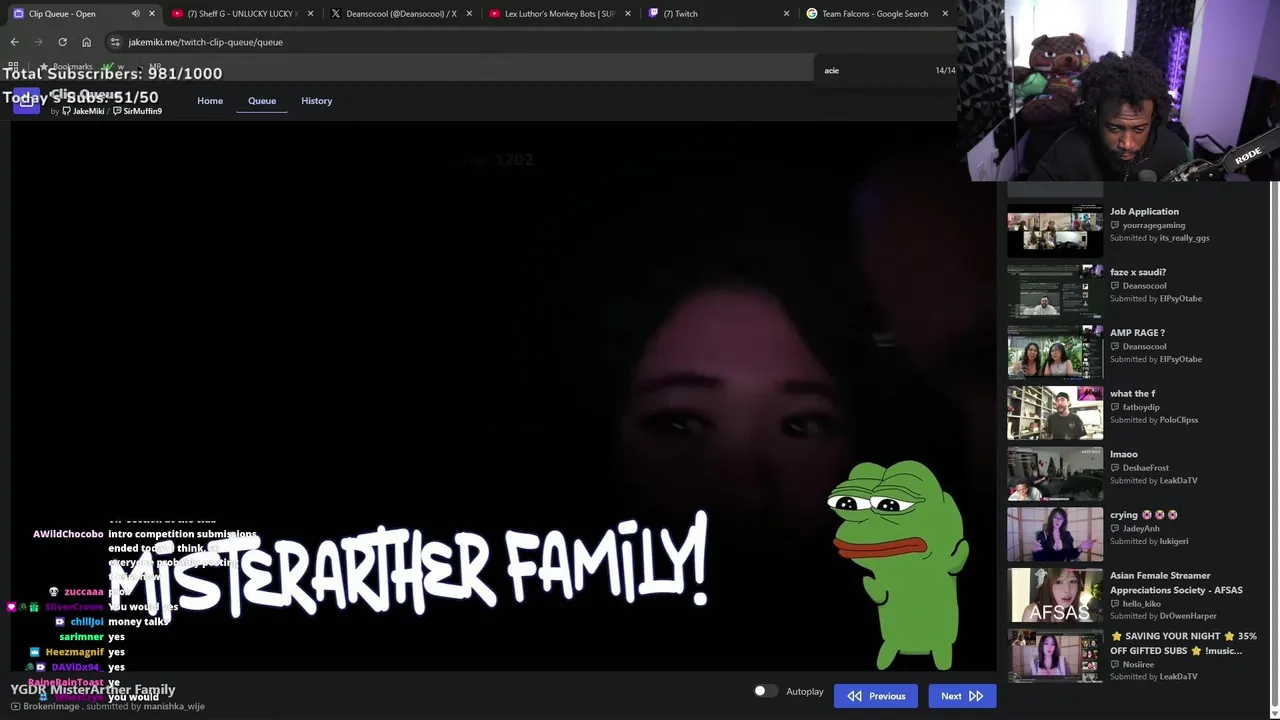
Task: Close the Lex Luthor's Monkey Bots tab
Action: click(628, 14)
